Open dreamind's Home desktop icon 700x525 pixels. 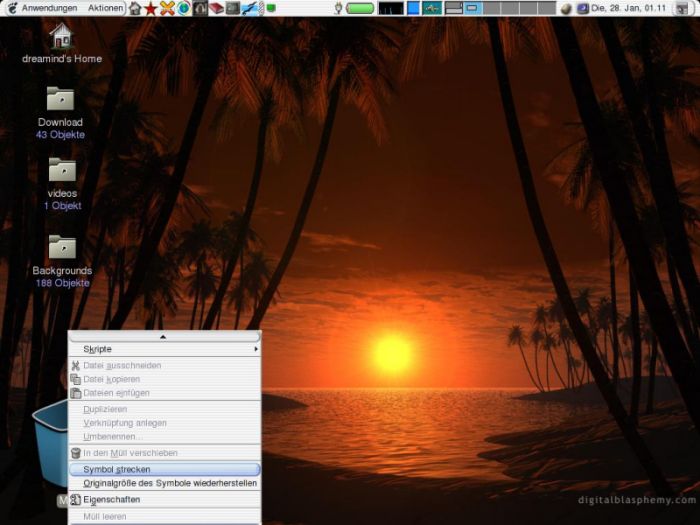click(62, 43)
